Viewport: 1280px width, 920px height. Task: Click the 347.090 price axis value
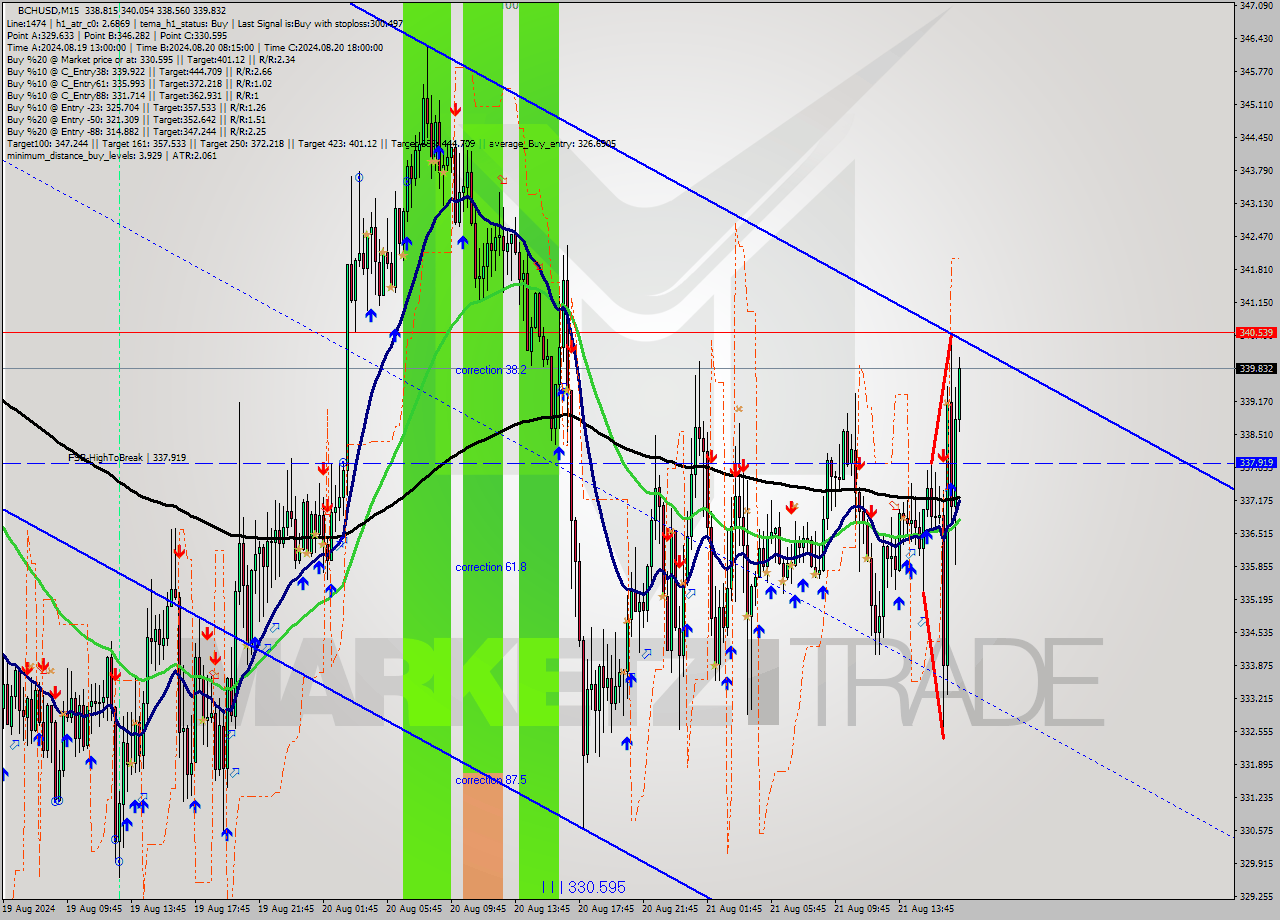[x=1255, y=6]
